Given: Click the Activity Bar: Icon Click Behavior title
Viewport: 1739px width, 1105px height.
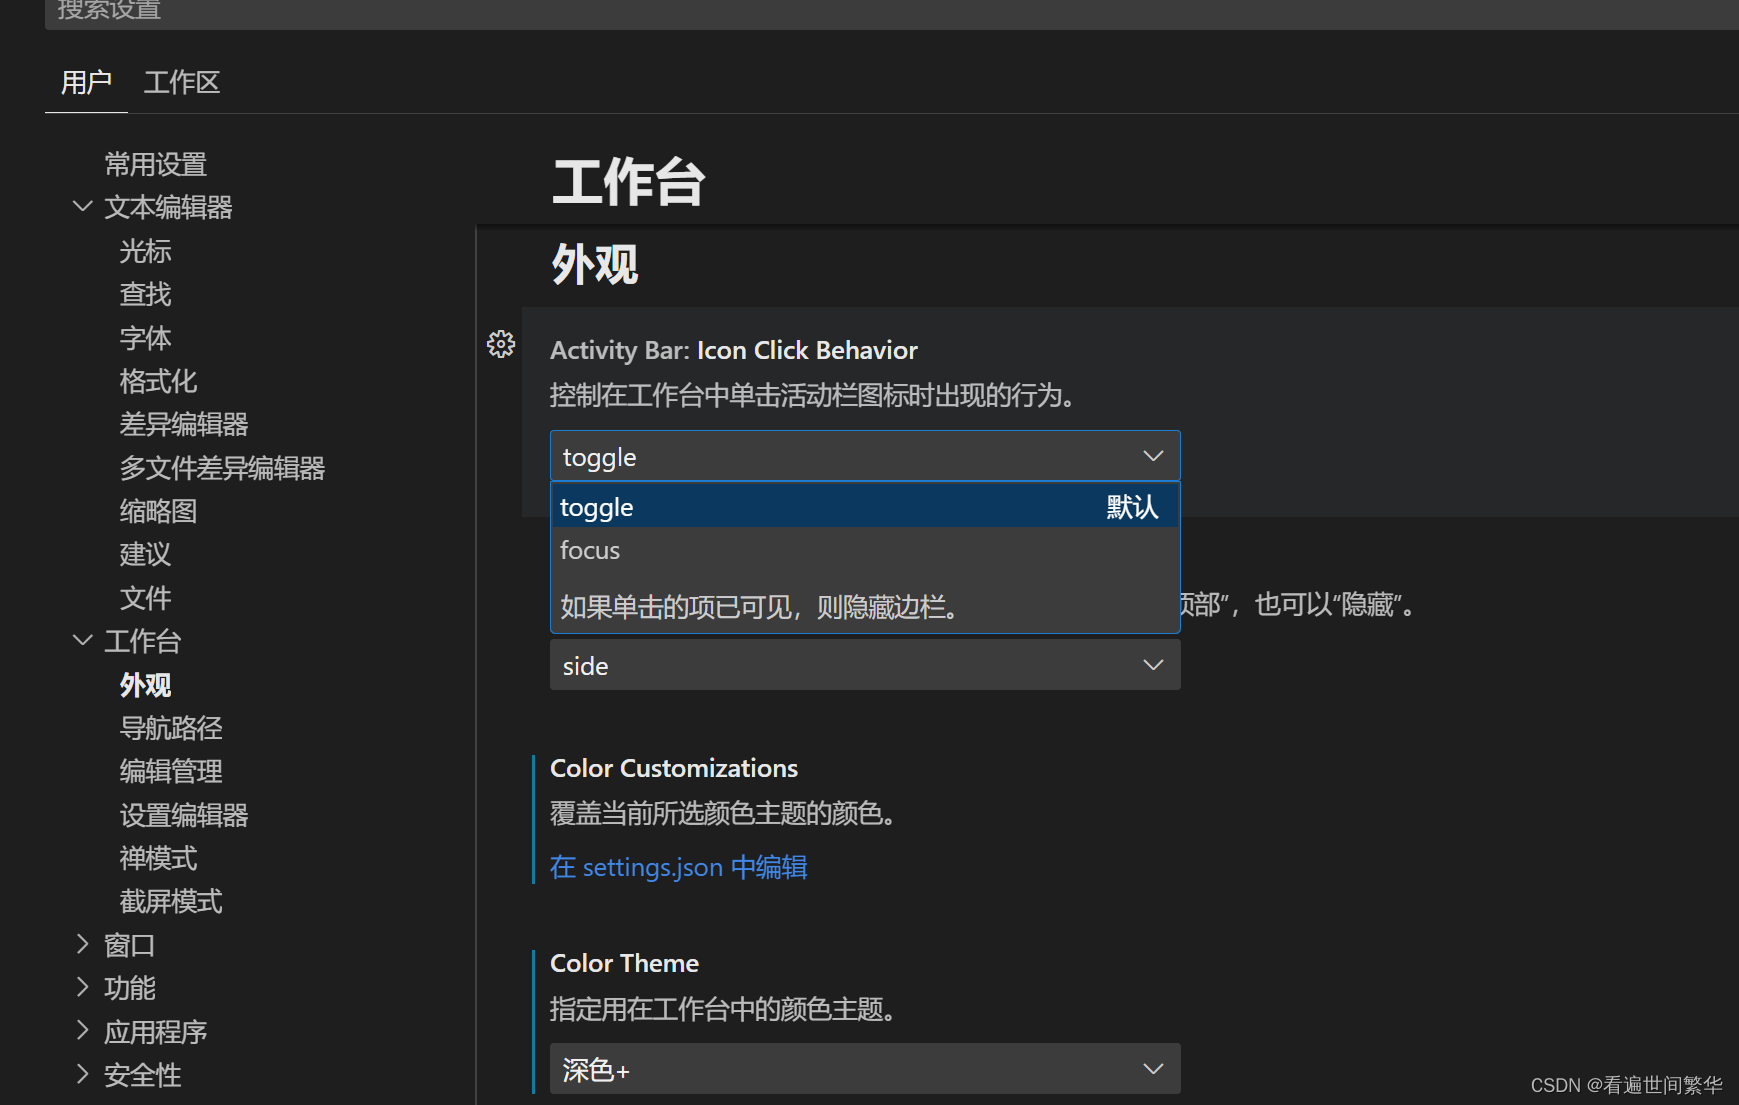Looking at the screenshot, I should pyautogui.click(x=734, y=350).
